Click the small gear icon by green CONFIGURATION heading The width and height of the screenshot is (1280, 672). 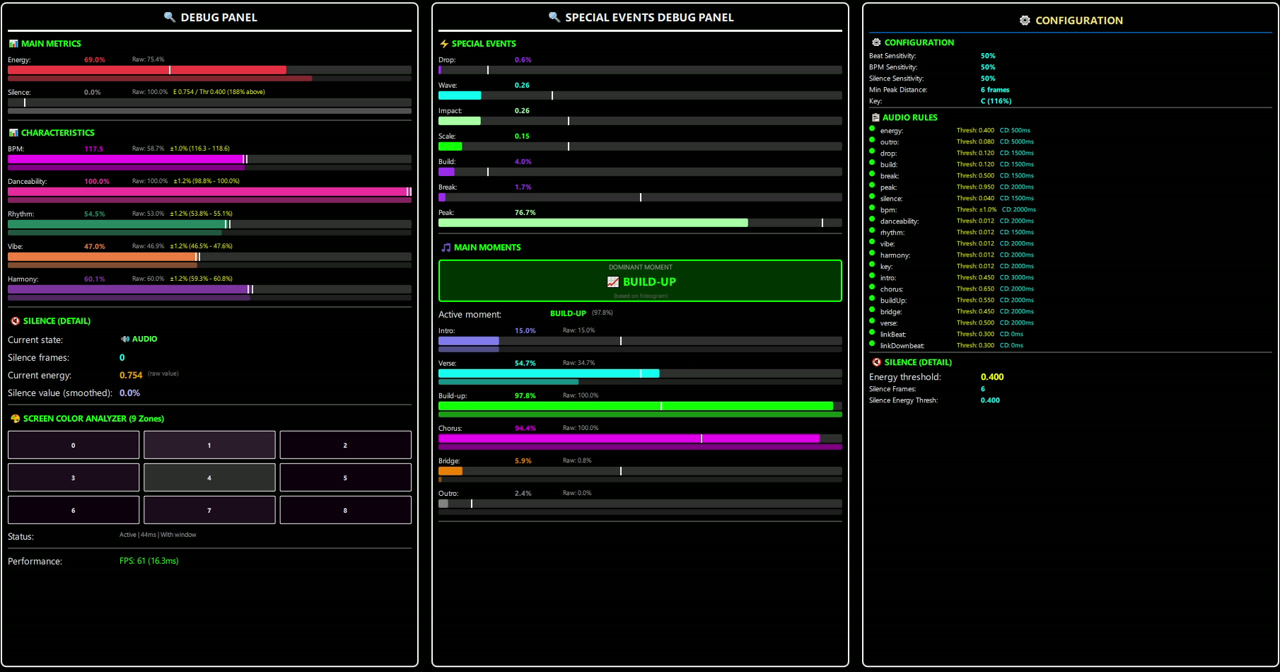tap(876, 43)
